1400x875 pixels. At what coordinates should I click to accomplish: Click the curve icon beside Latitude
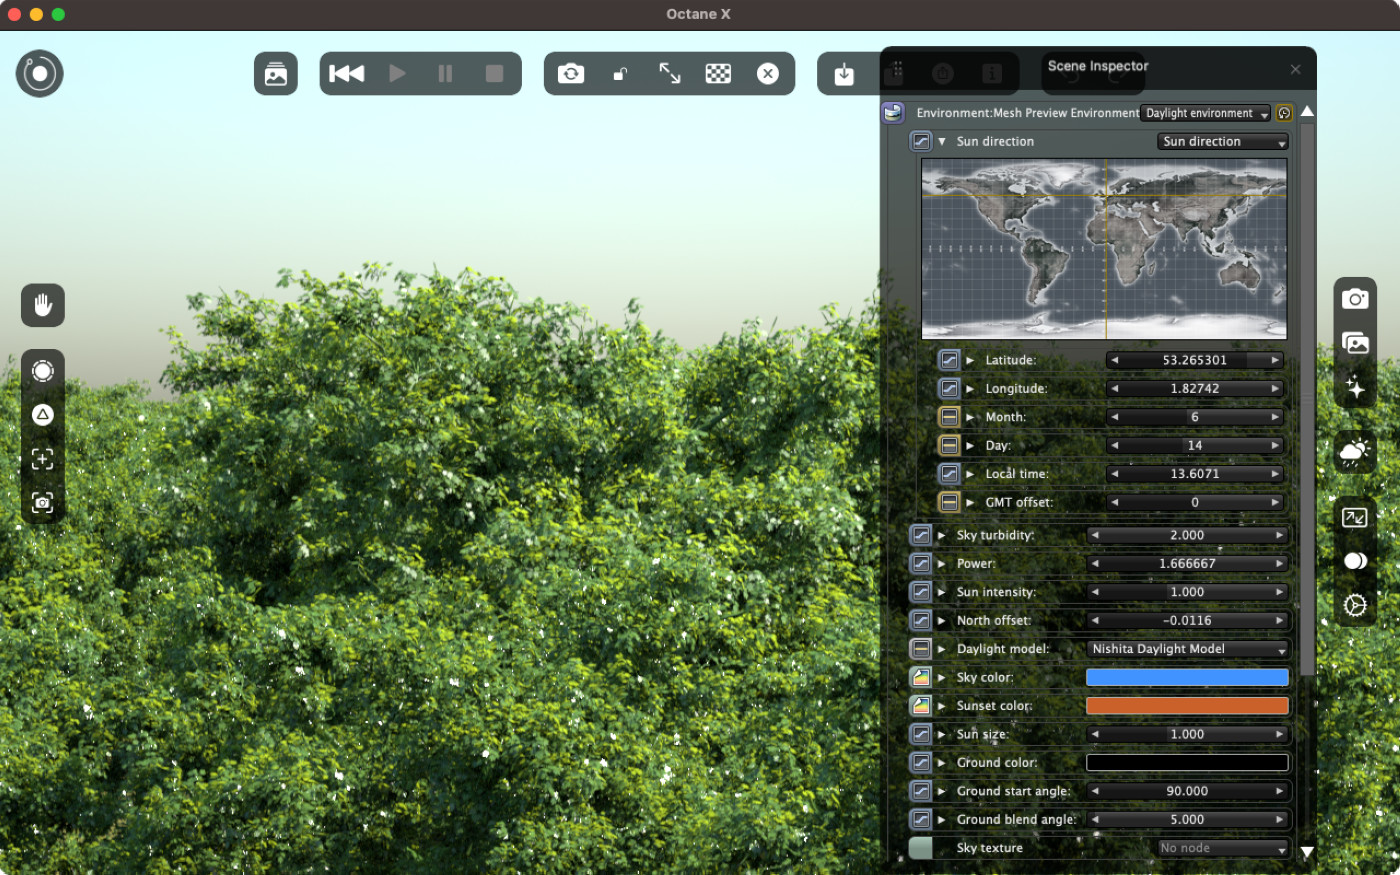tap(949, 360)
